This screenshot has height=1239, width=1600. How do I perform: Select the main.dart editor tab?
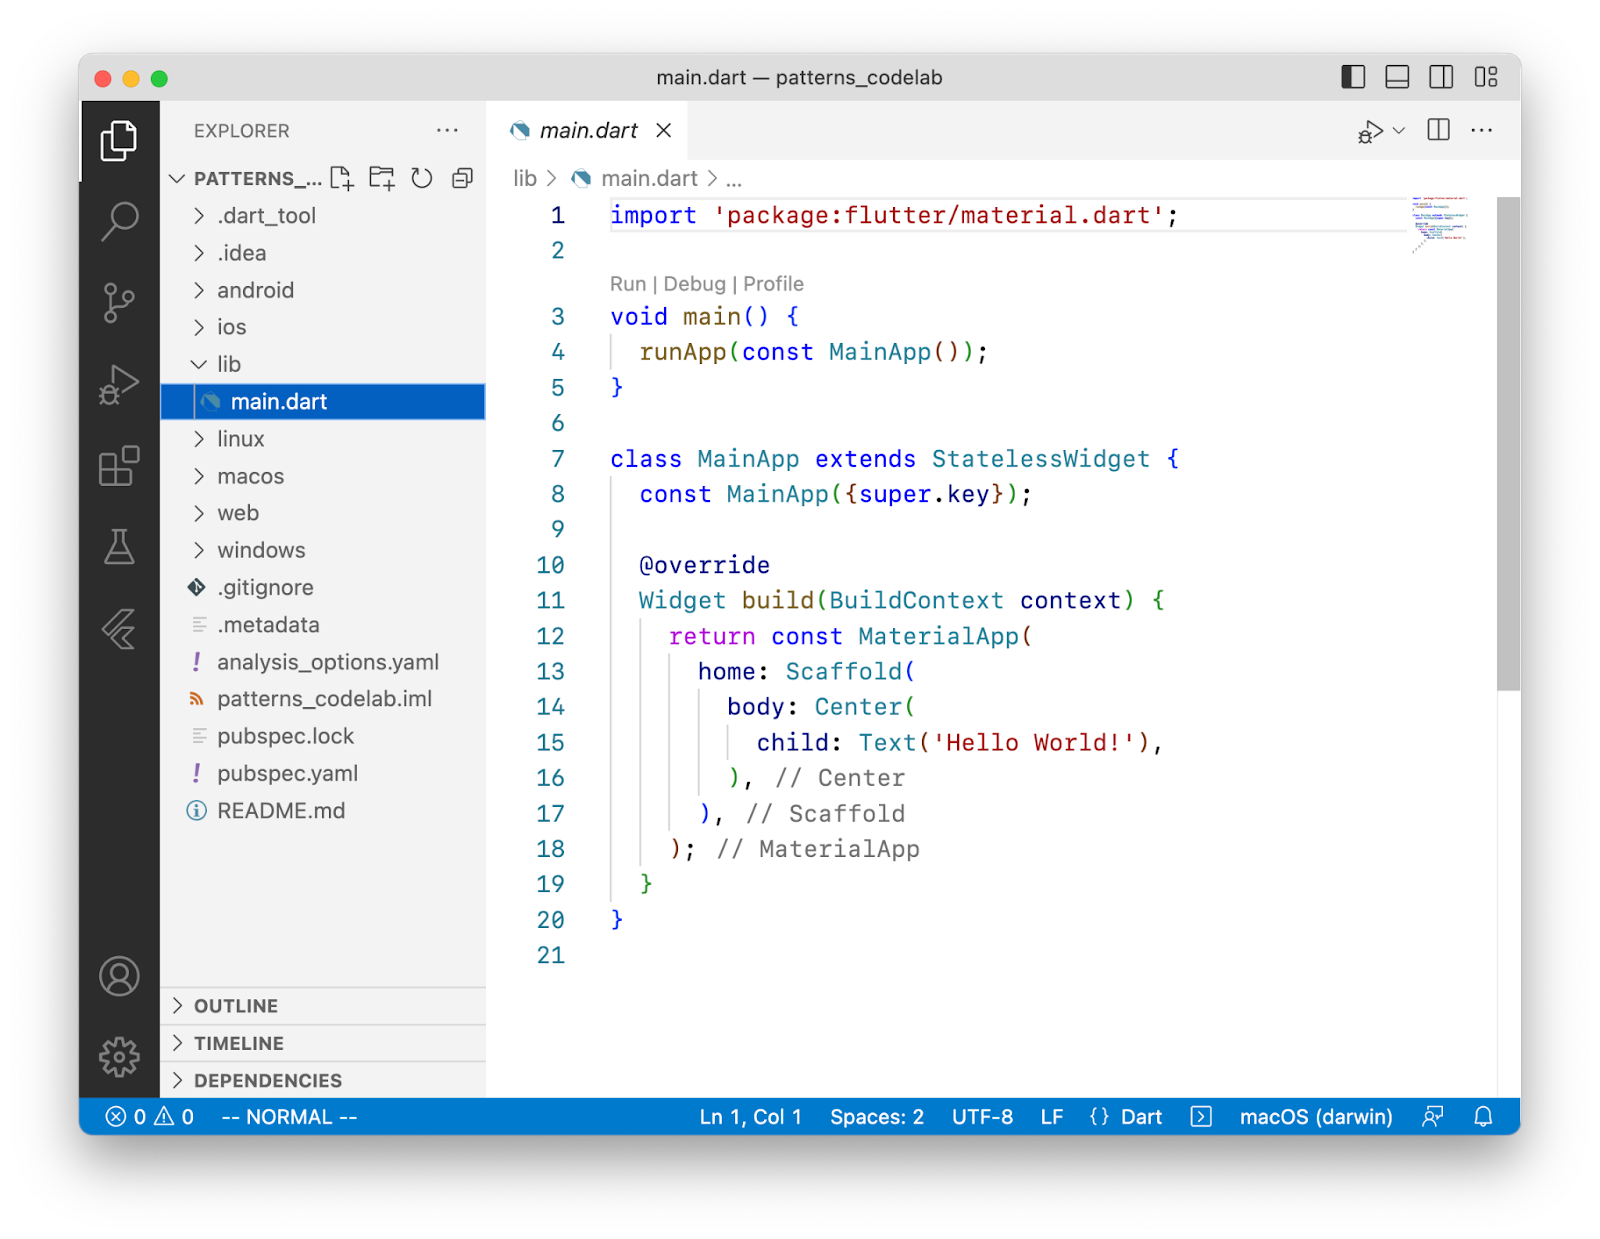pyautogui.click(x=588, y=130)
